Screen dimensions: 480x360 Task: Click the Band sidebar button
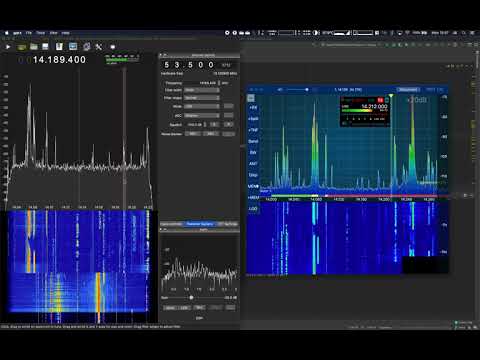point(253,141)
